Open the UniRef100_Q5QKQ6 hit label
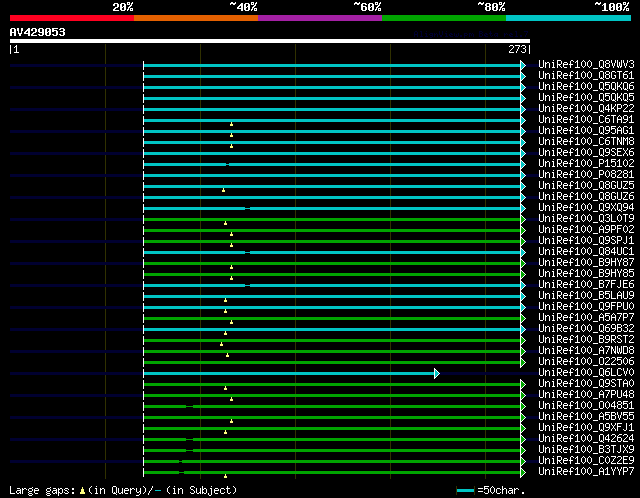Screen dimensions: 640x498 [x=586, y=87]
